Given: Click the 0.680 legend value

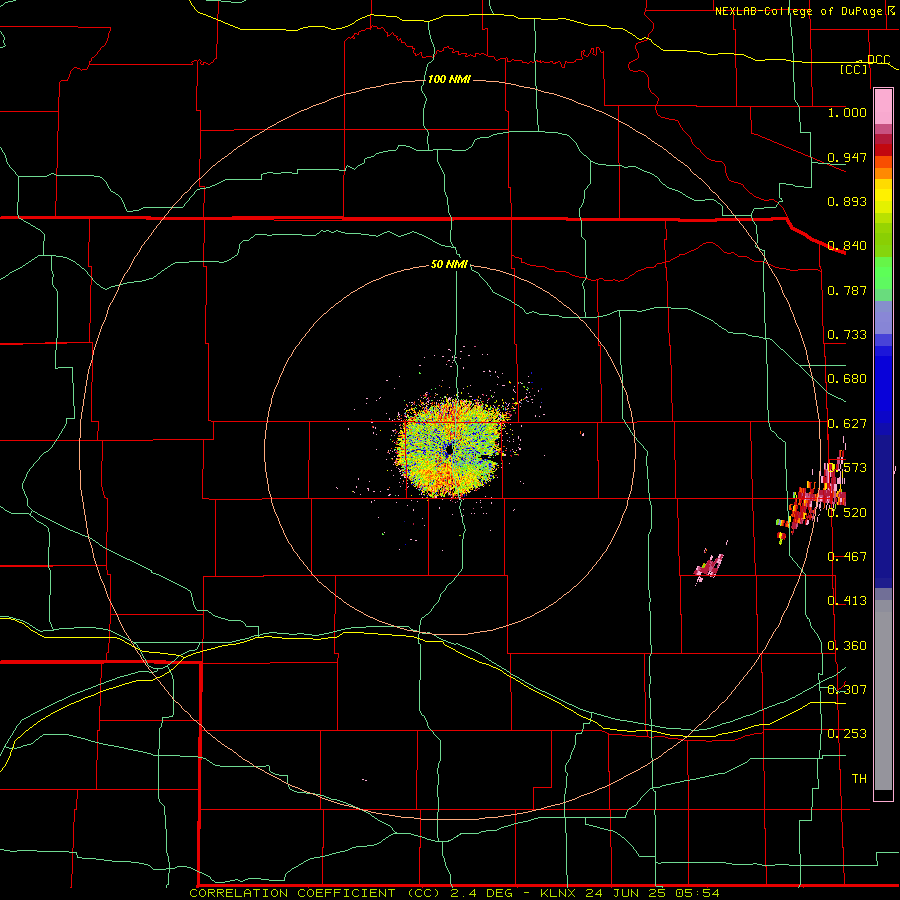Looking at the screenshot, I should (847, 379).
